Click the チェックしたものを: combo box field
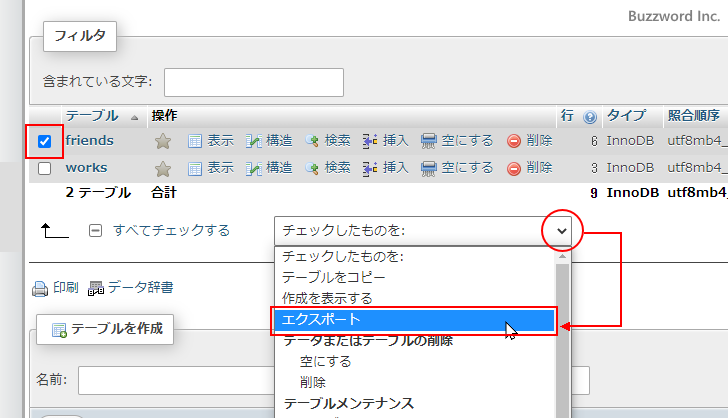This screenshot has height=418, width=728. (422, 231)
